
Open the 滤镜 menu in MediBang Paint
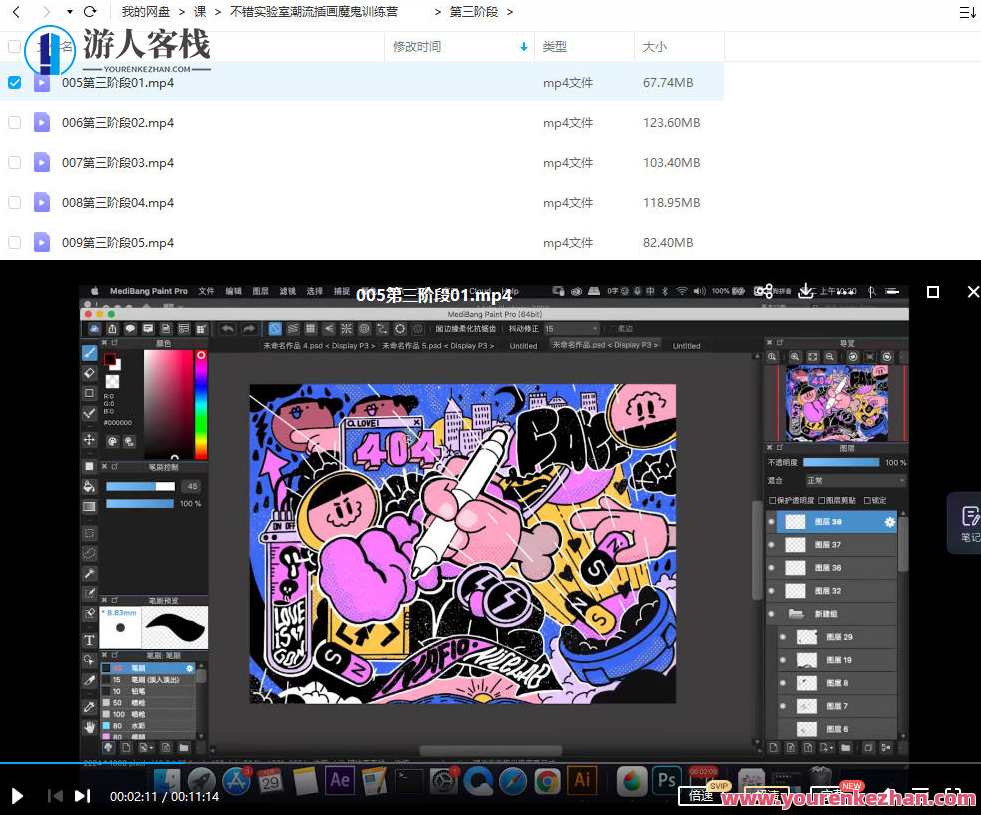(287, 291)
